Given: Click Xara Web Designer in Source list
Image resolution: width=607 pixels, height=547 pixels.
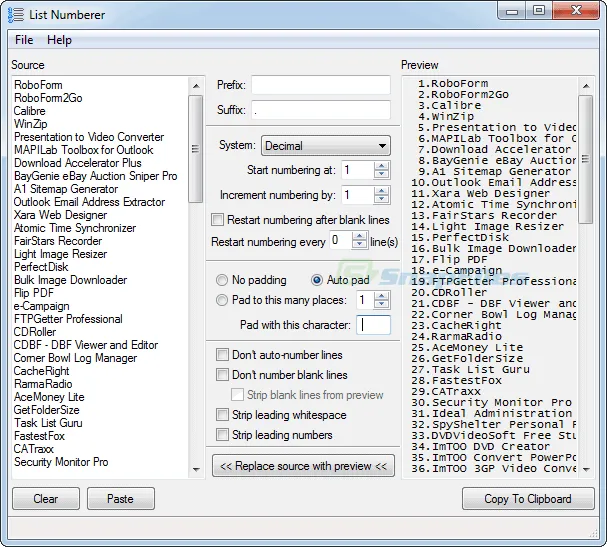Looking at the screenshot, I should [60, 215].
